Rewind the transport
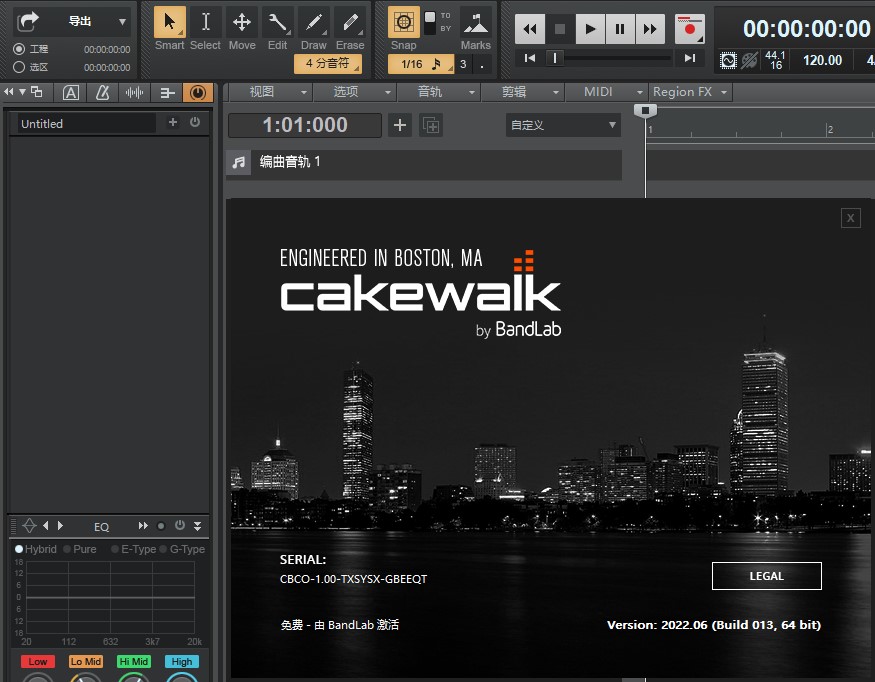The width and height of the screenshot is (875, 682). (530, 29)
